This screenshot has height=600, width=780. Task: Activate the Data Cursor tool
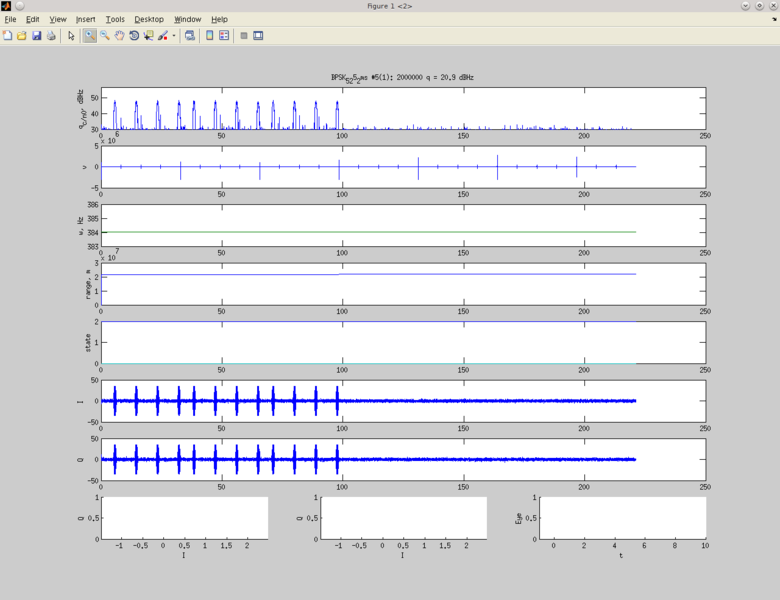coord(148,36)
